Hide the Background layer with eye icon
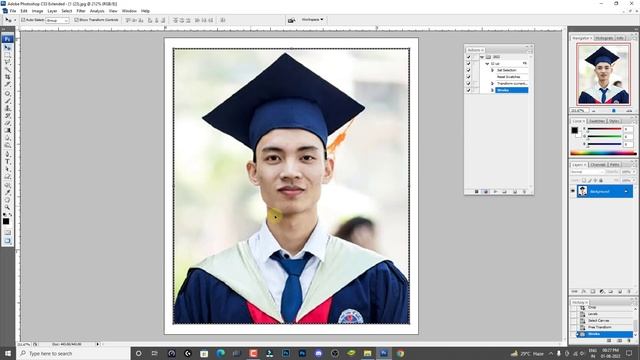640x360 pixels. (x=573, y=191)
